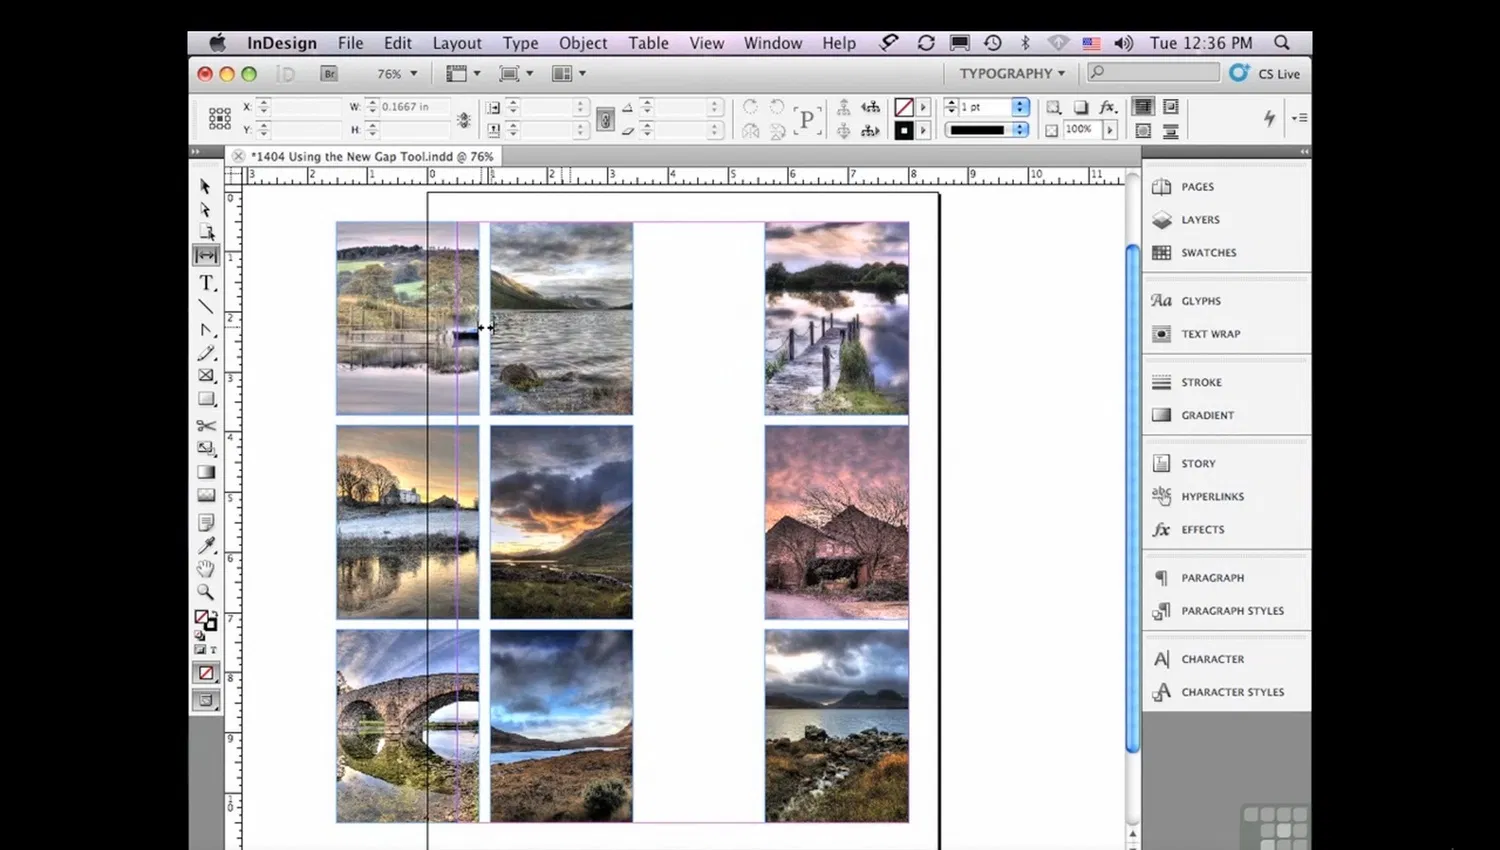Choose the Page tool
Screen dimensions: 1500x850
(206, 233)
